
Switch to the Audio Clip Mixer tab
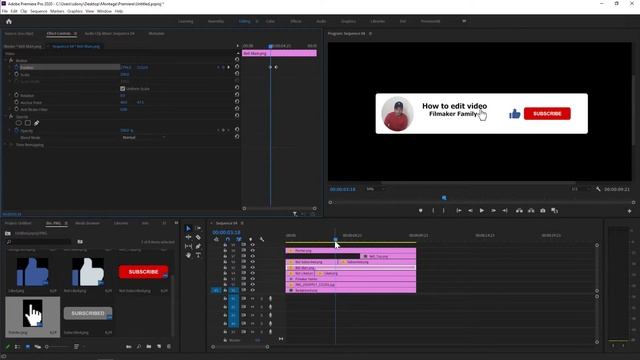[x=109, y=33]
